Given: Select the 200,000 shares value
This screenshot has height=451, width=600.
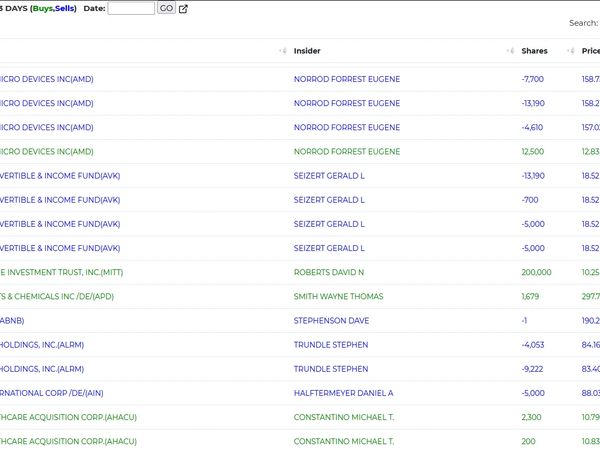Looking at the screenshot, I should click(x=536, y=272).
